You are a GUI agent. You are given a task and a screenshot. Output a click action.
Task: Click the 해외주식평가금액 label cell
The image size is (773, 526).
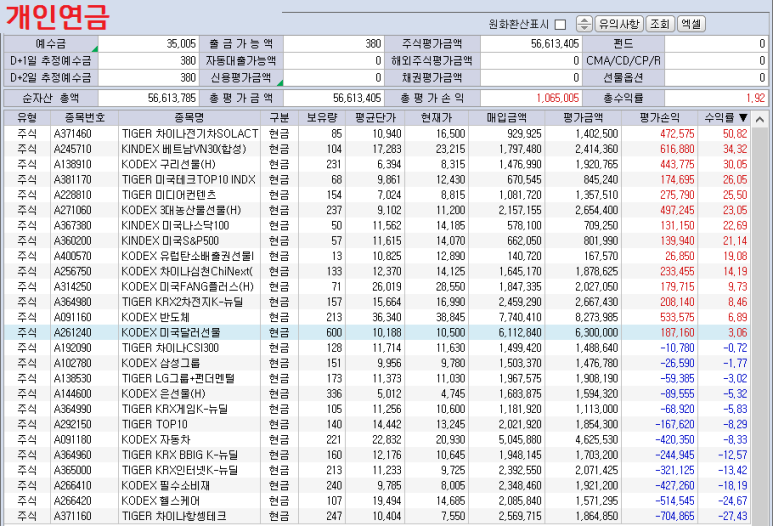coord(432,61)
